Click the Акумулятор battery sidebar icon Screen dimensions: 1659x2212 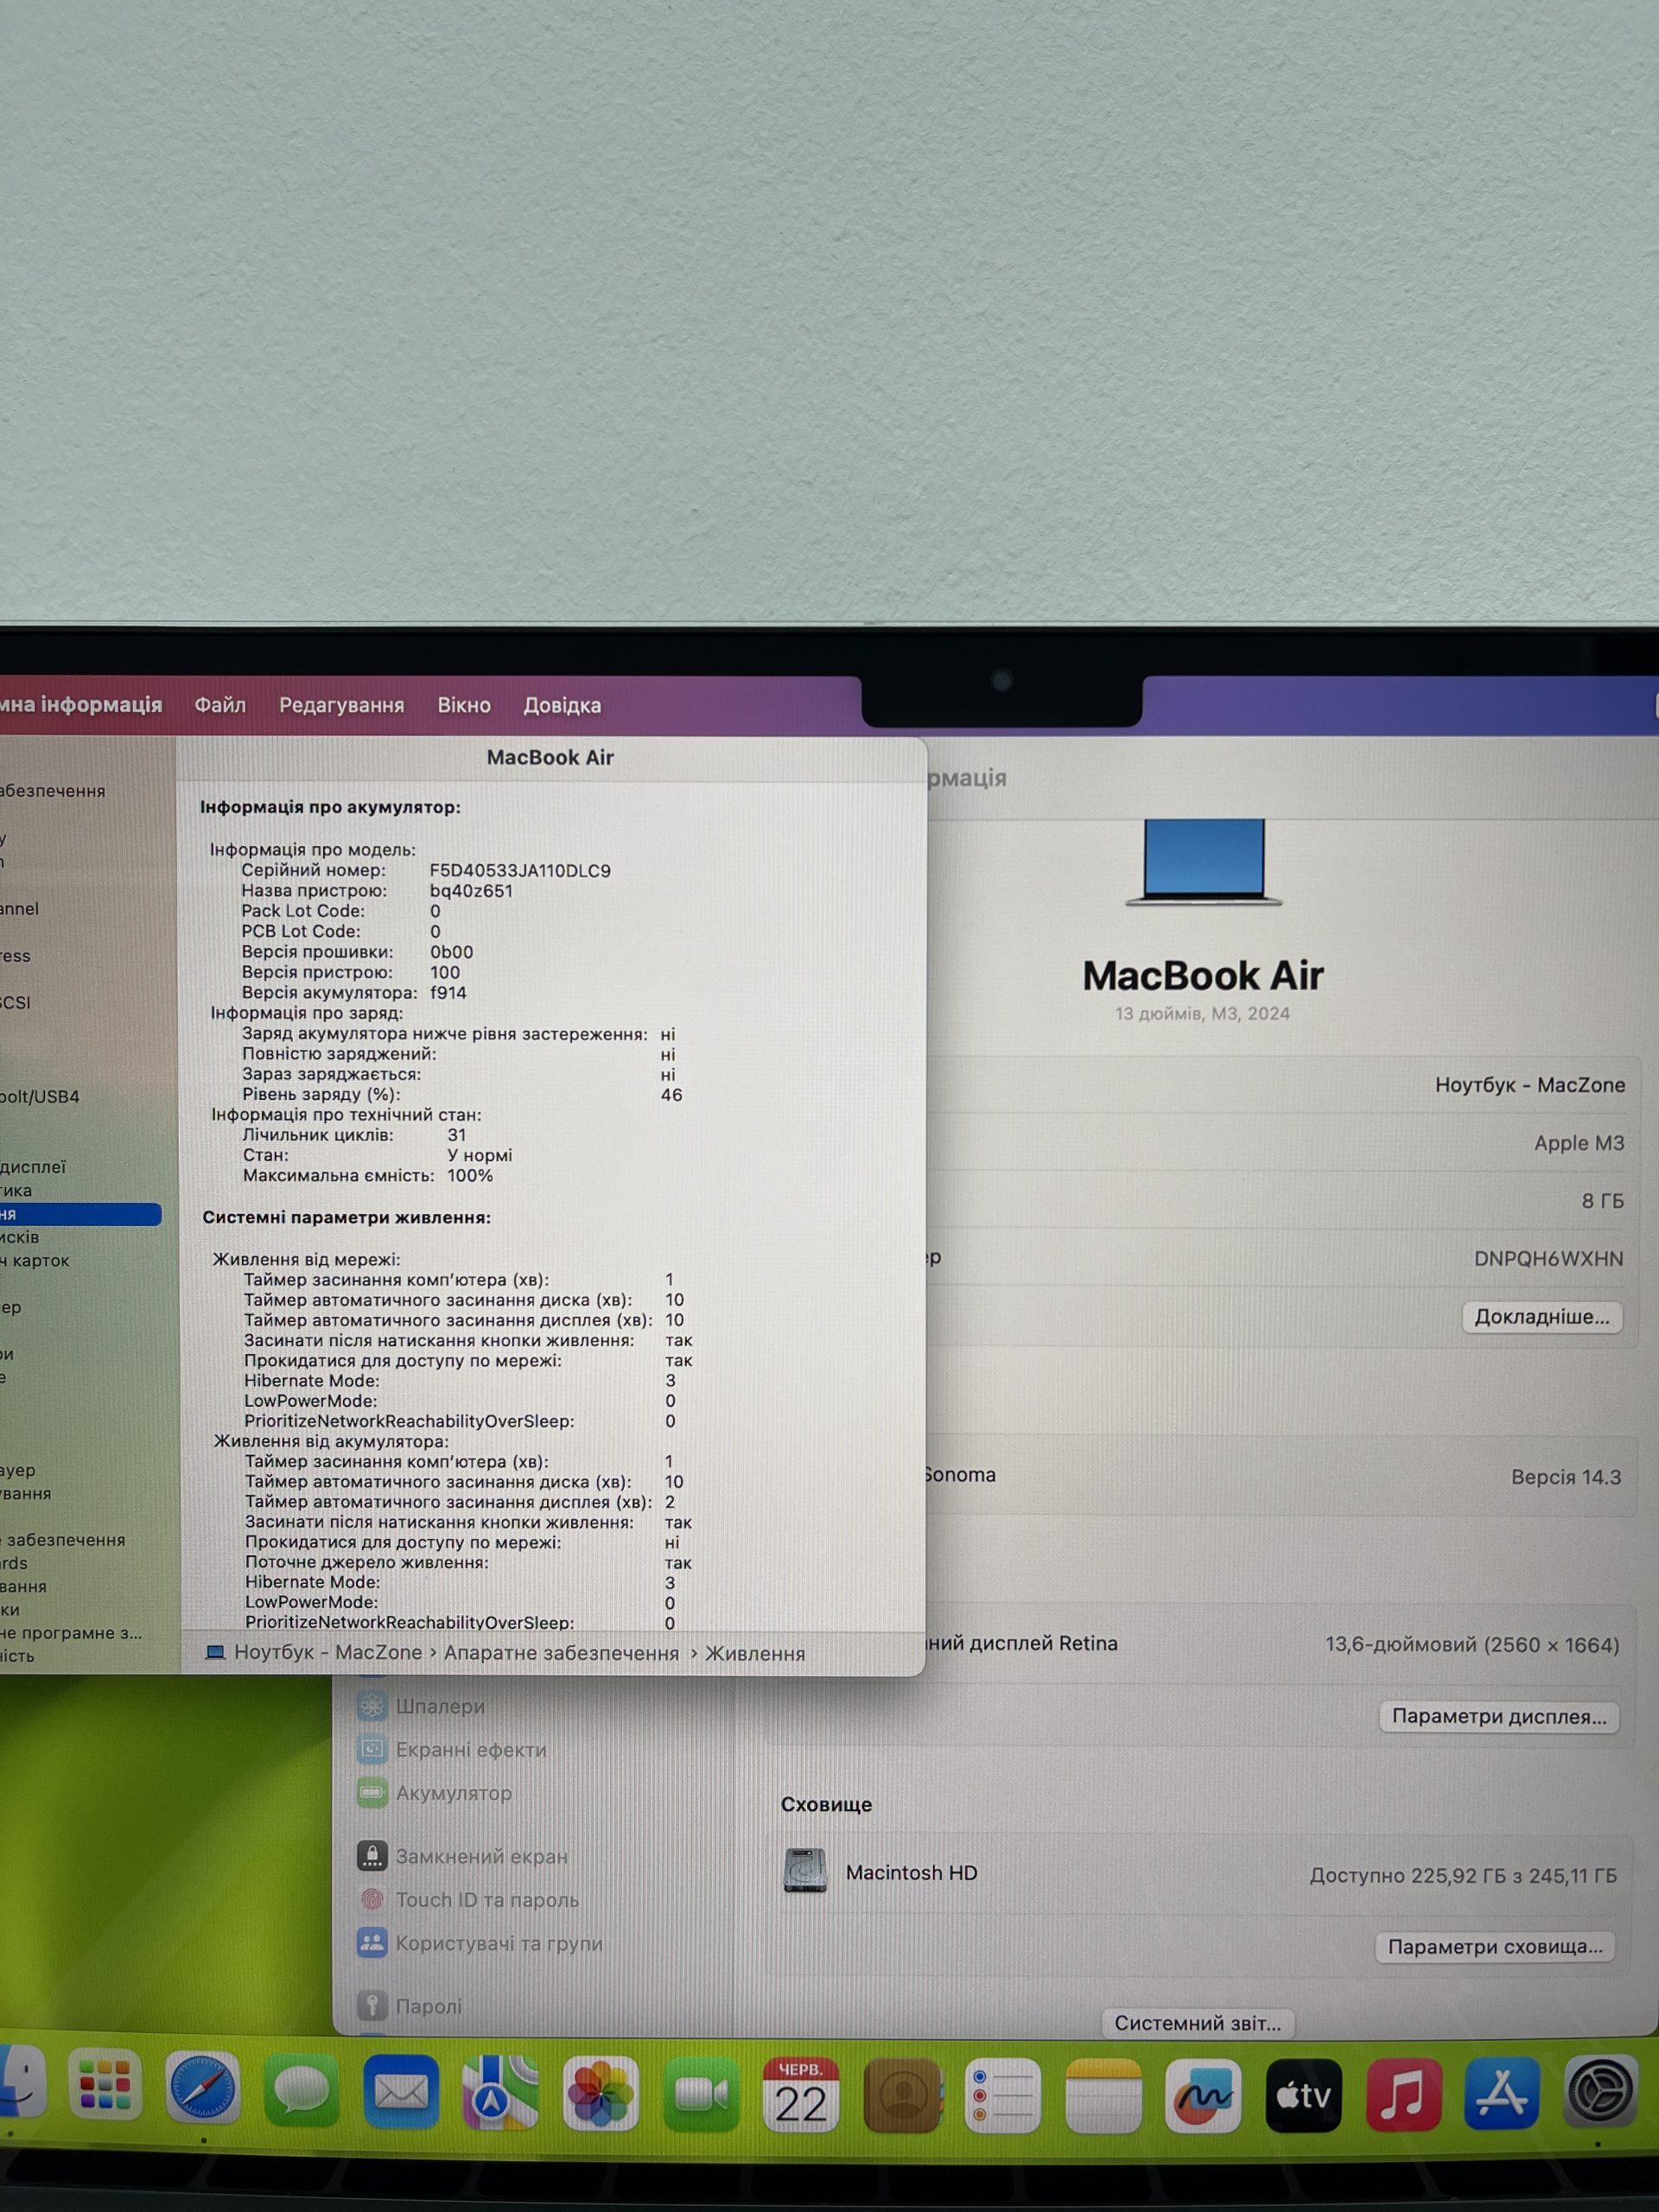tap(372, 1793)
